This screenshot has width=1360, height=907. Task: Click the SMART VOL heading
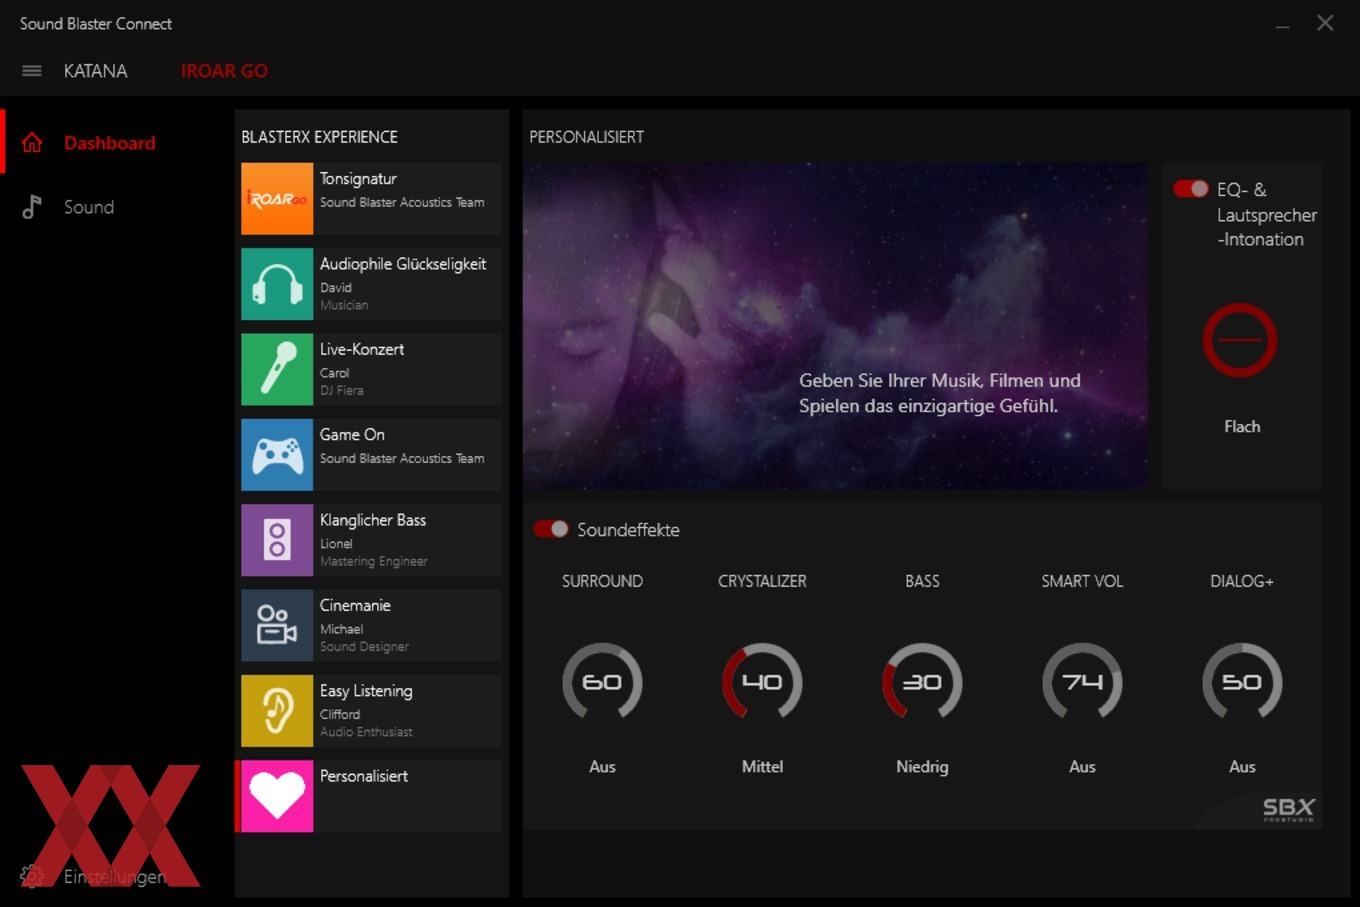pos(1082,581)
